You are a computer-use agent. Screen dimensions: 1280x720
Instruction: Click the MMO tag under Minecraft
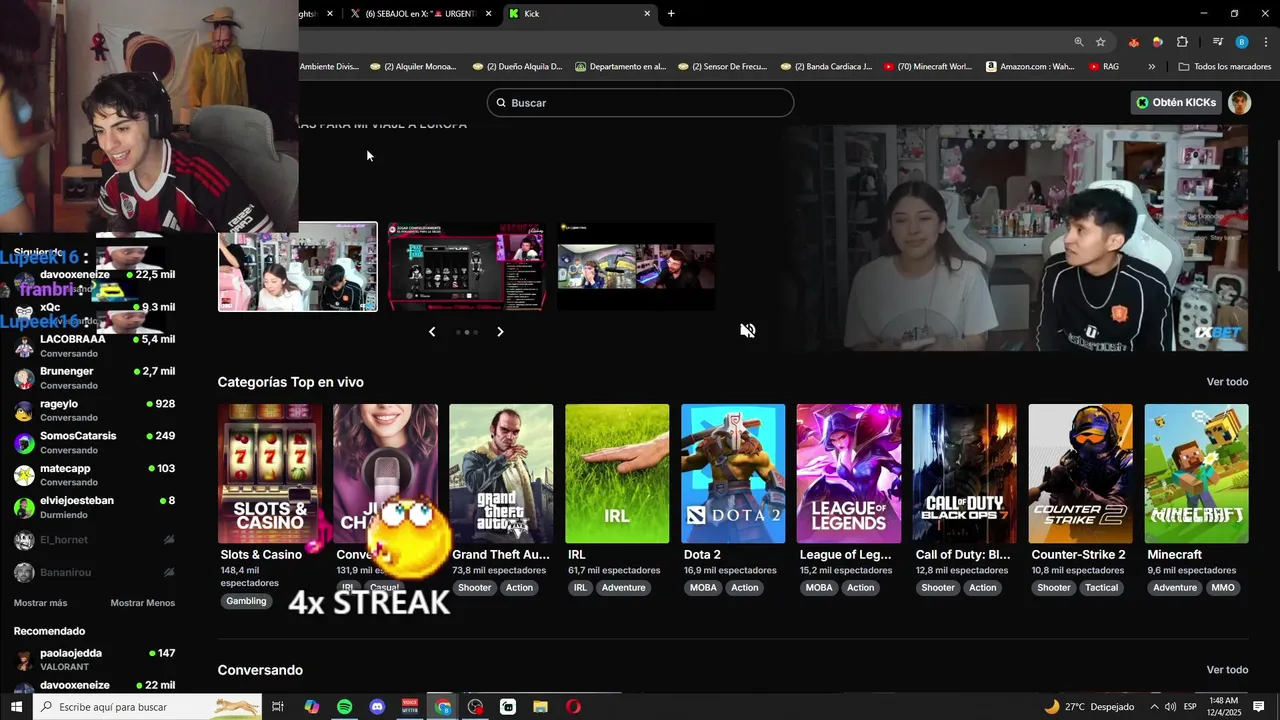pos(1223,588)
